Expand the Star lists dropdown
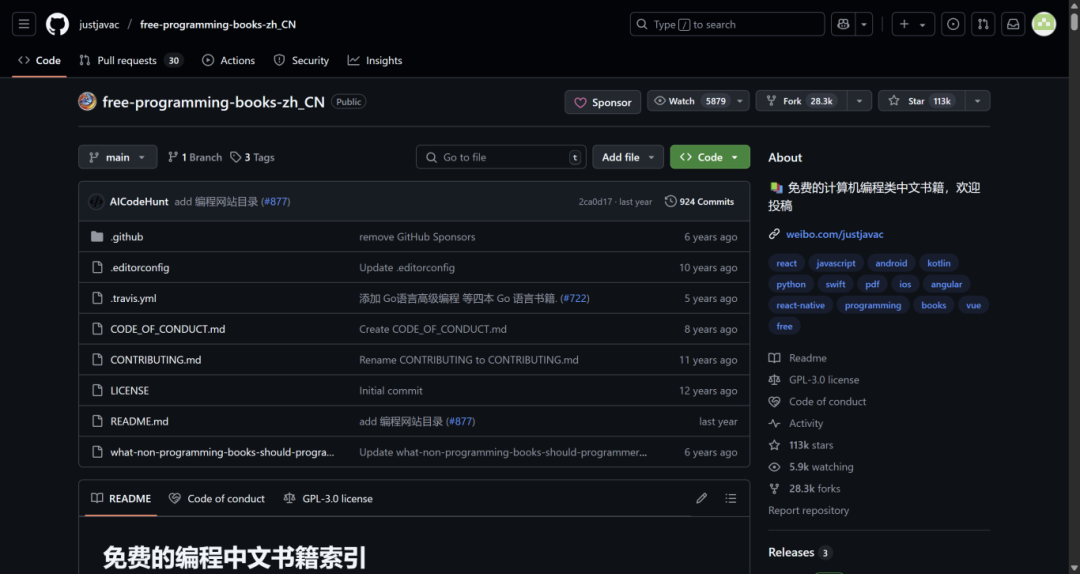 pos(977,101)
